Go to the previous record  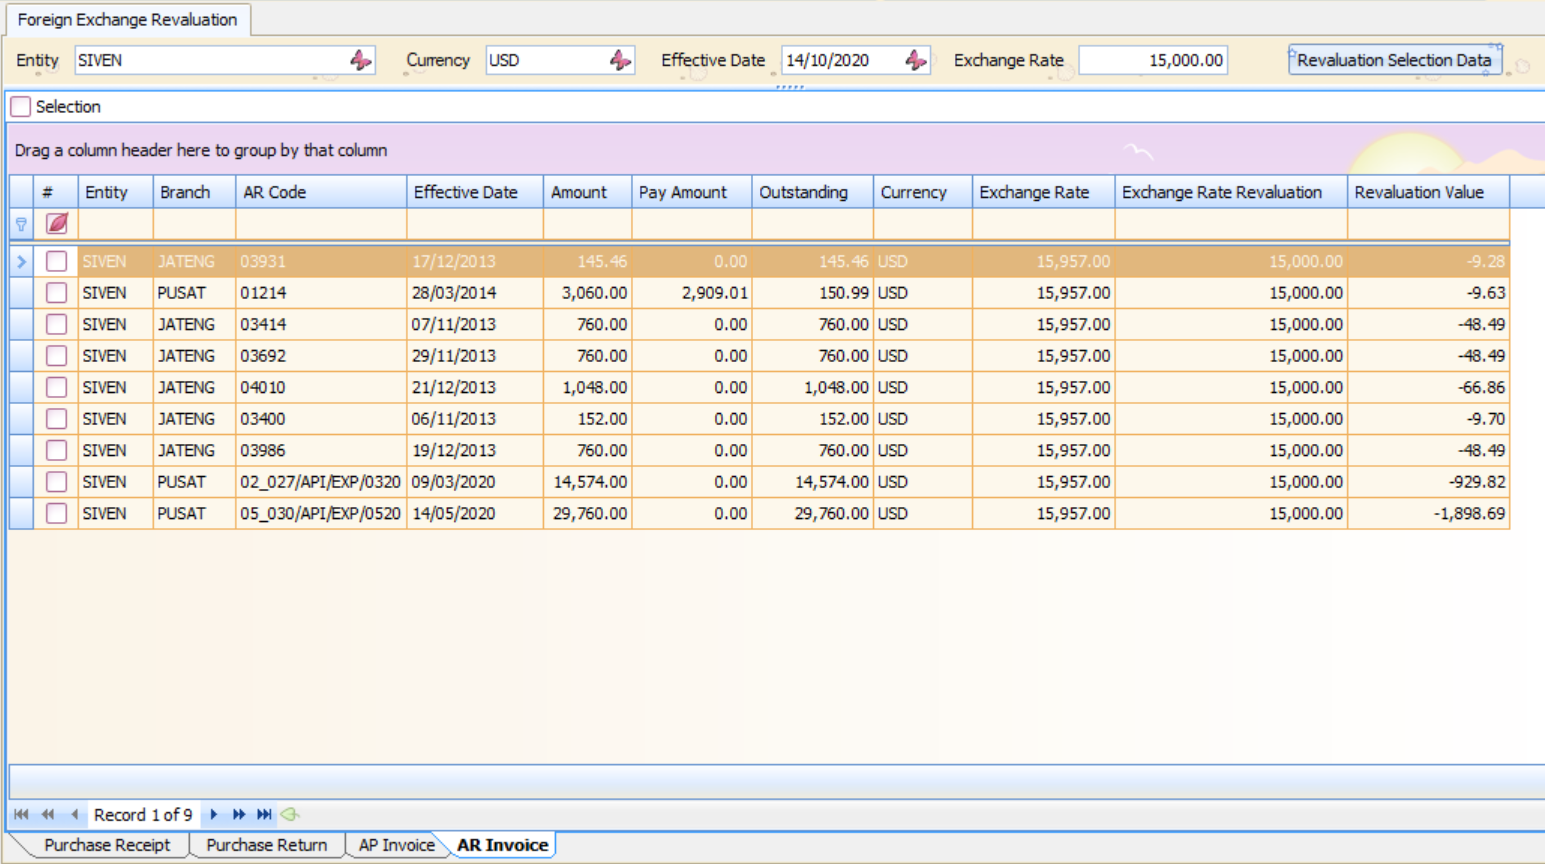click(74, 815)
